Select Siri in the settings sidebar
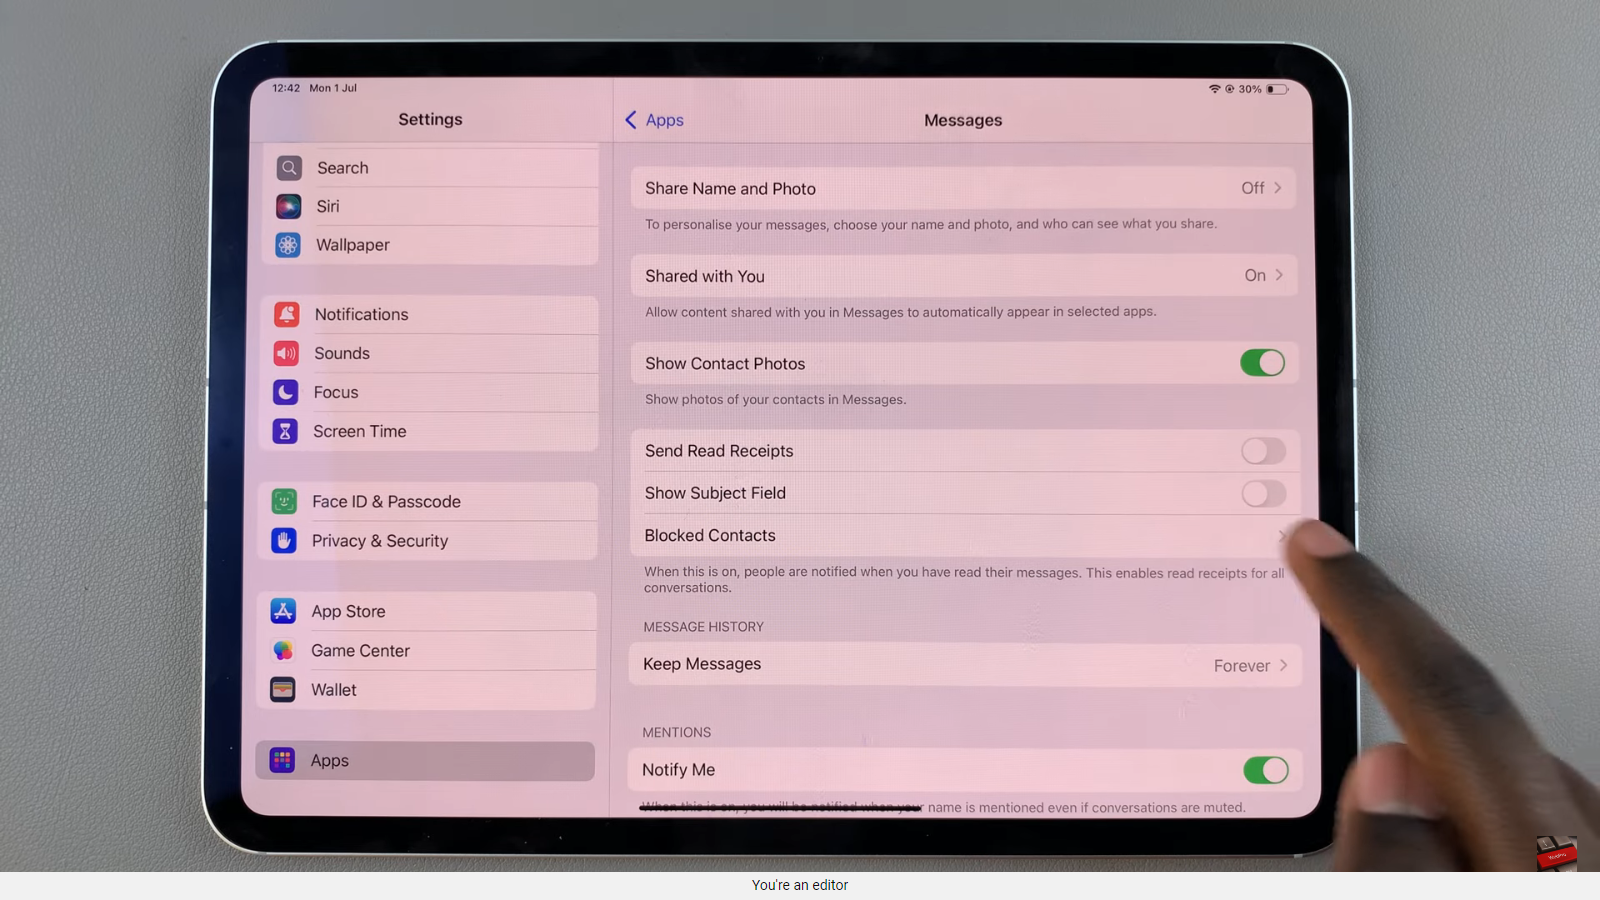This screenshot has width=1600, height=900. coord(431,206)
